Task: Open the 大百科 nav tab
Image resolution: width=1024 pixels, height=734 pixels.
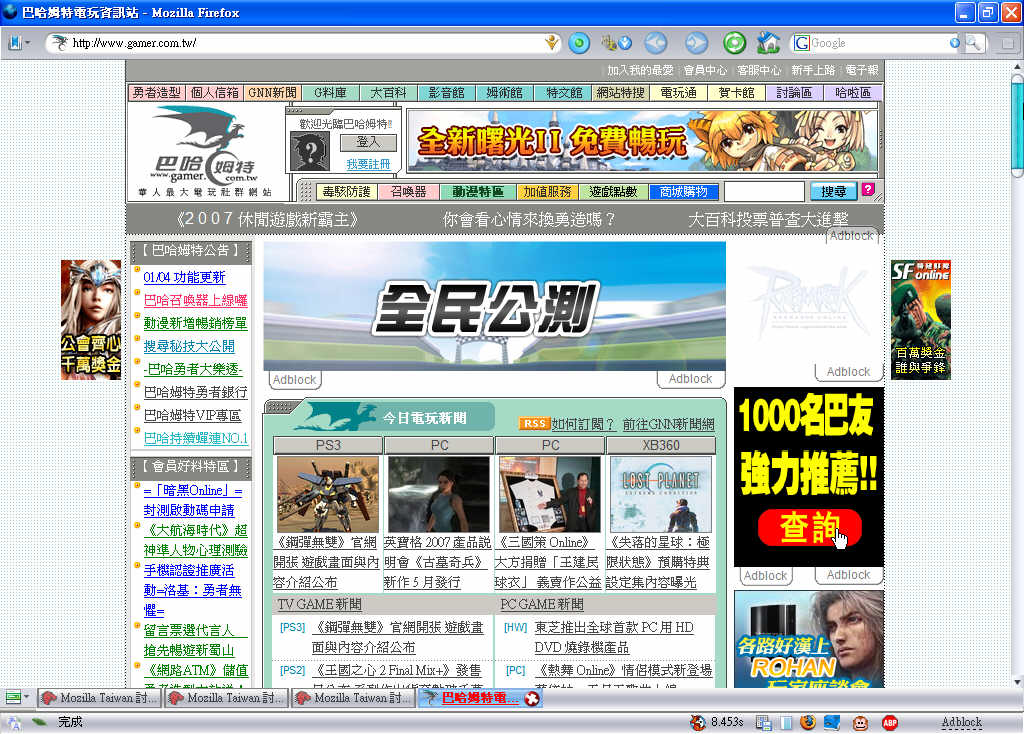Action: click(389, 93)
